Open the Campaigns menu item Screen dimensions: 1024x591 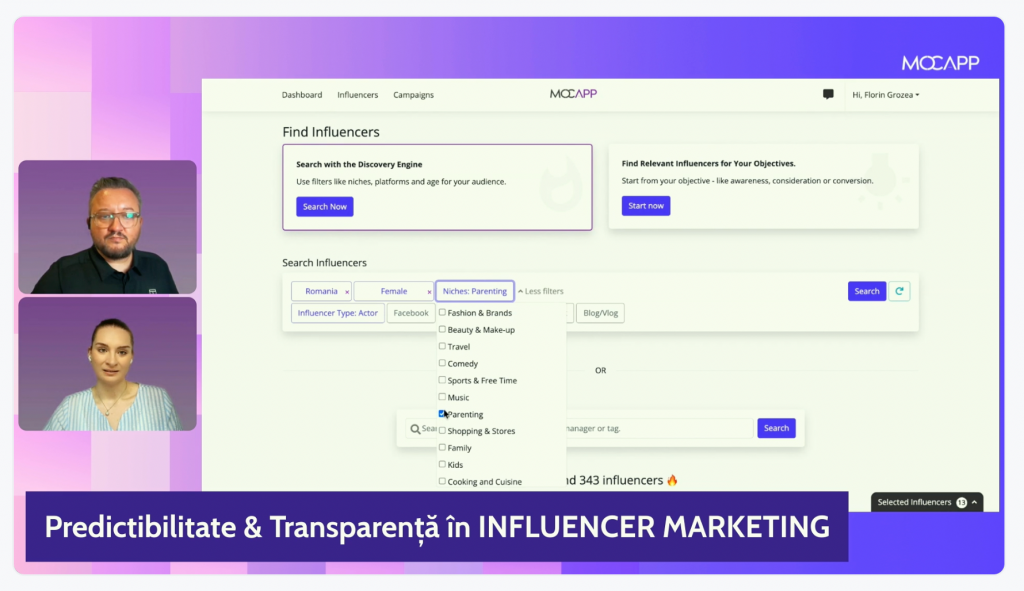coord(413,95)
